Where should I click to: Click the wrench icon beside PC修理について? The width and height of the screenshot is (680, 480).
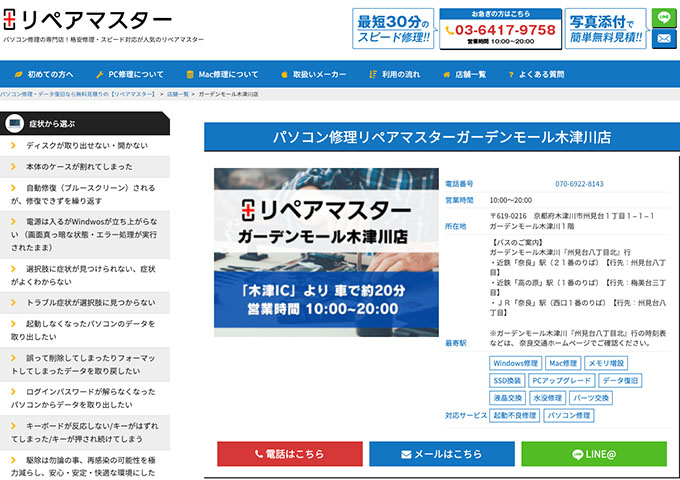tap(100, 75)
